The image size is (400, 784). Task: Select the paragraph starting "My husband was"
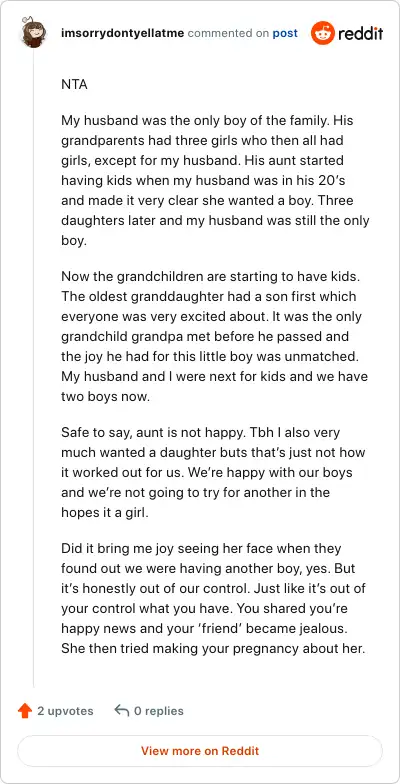click(215, 180)
